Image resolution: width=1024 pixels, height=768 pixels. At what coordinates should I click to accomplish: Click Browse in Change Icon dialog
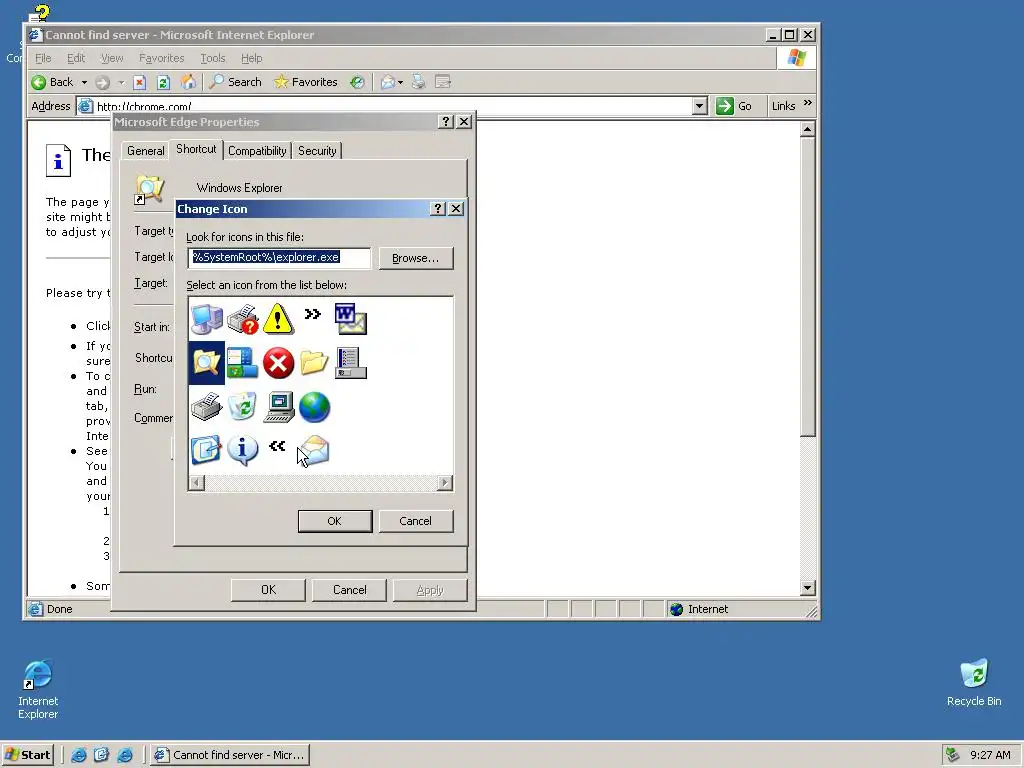(x=415, y=258)
